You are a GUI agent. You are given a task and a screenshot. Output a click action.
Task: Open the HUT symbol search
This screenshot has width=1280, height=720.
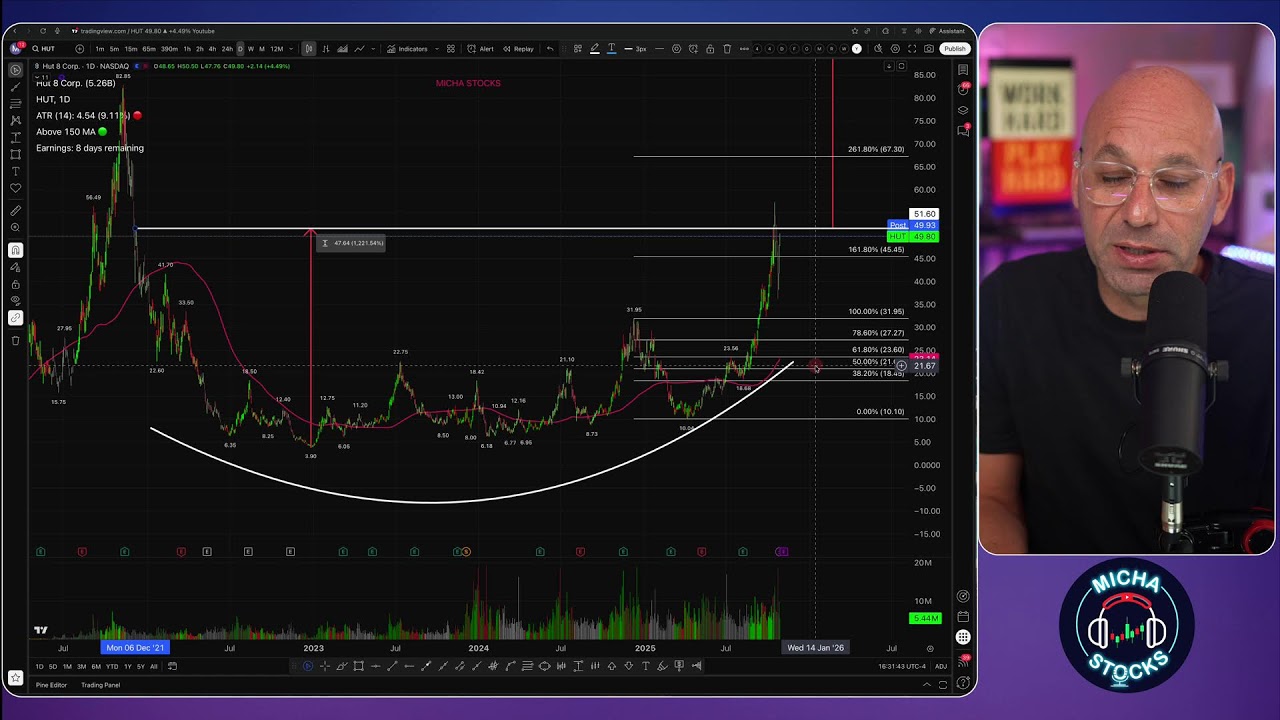point(46,49)
